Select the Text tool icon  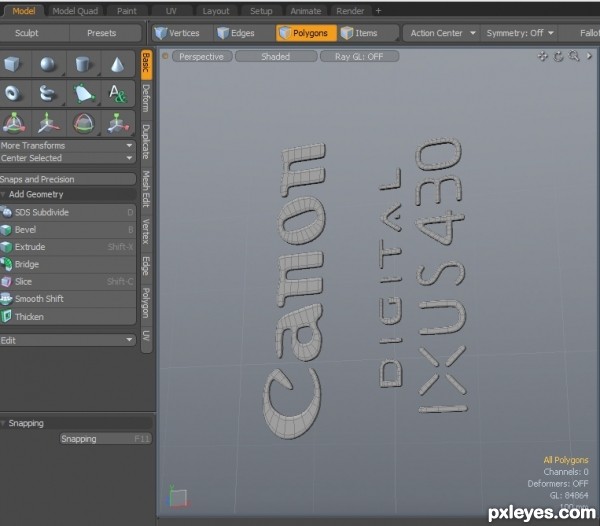coord(117,93)
